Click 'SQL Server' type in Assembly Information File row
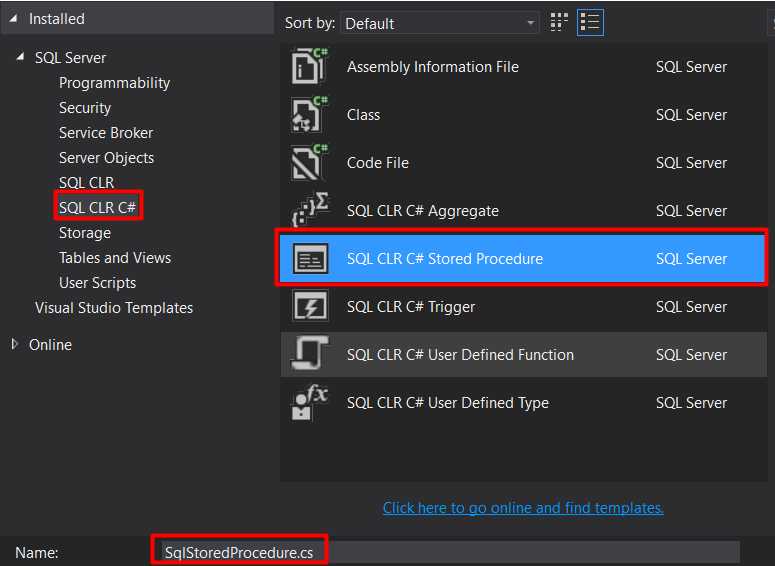Screen dimensions: 775x566 [691, 67]
